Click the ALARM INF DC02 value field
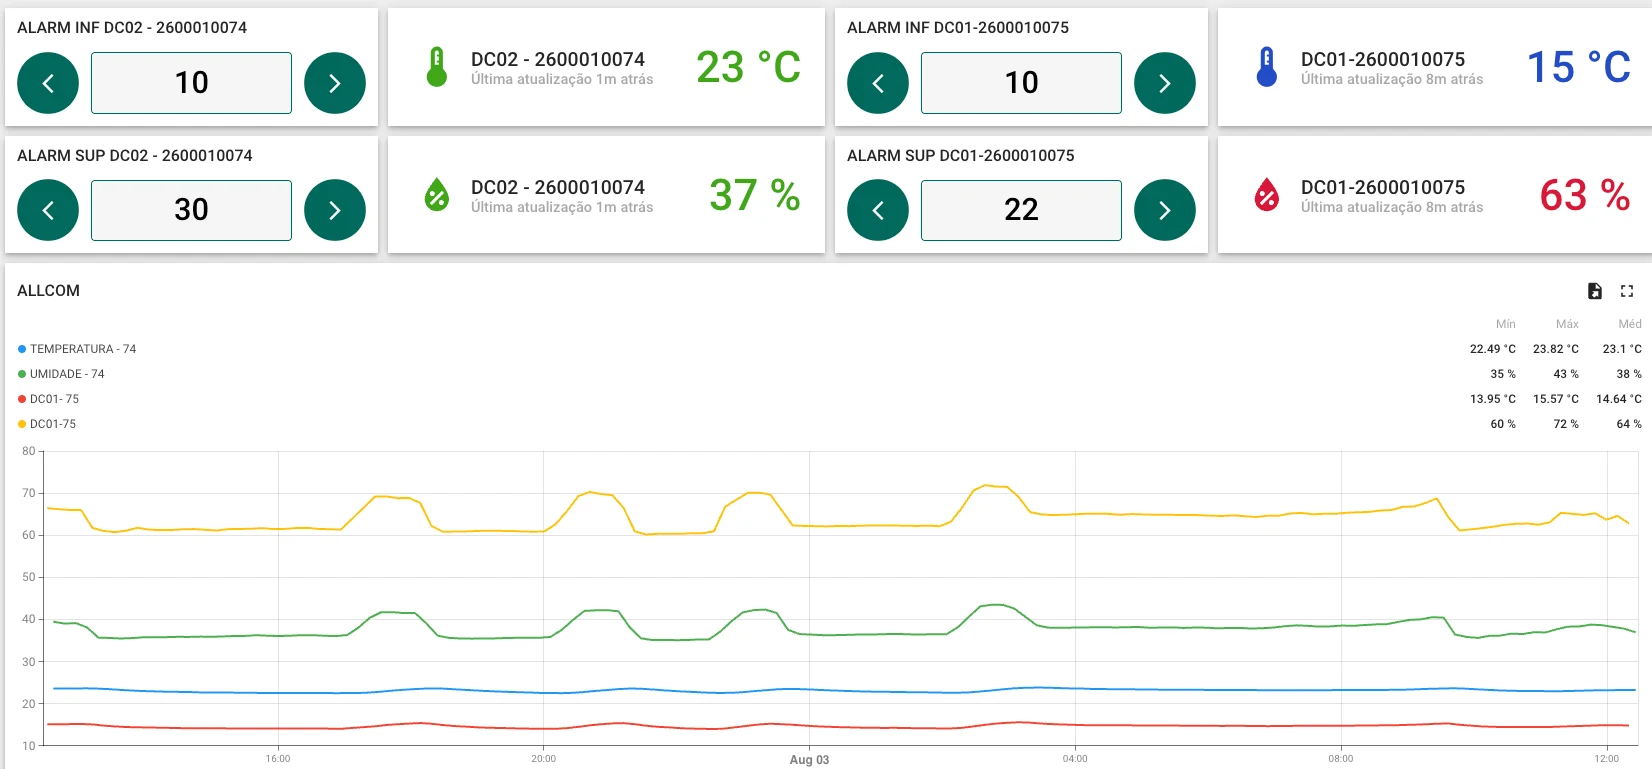1652x769 pixels. [191, 83]
